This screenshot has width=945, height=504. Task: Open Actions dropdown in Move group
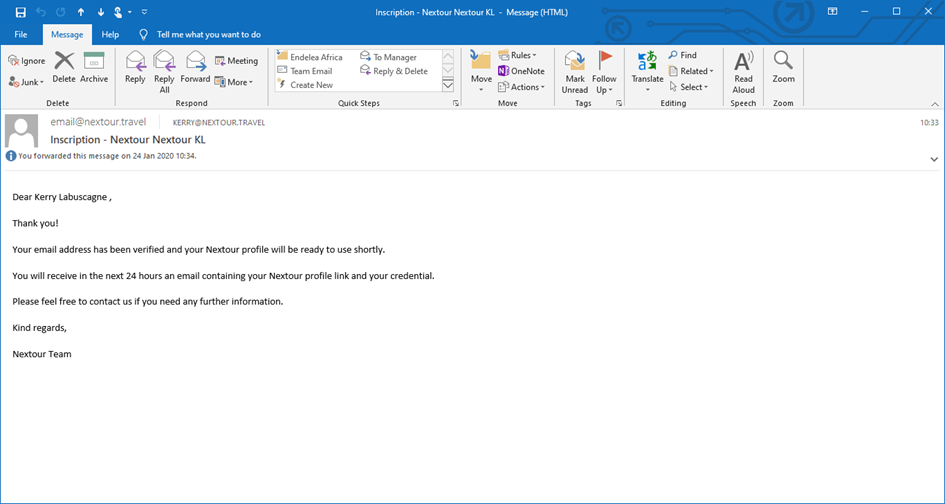pyautogui.click(x=522, y=87)
